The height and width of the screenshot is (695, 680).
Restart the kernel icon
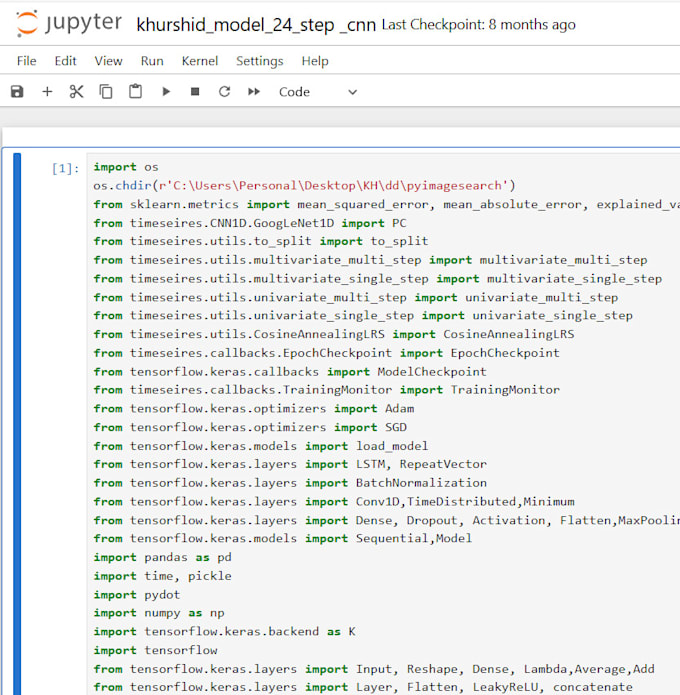point(224,92)
